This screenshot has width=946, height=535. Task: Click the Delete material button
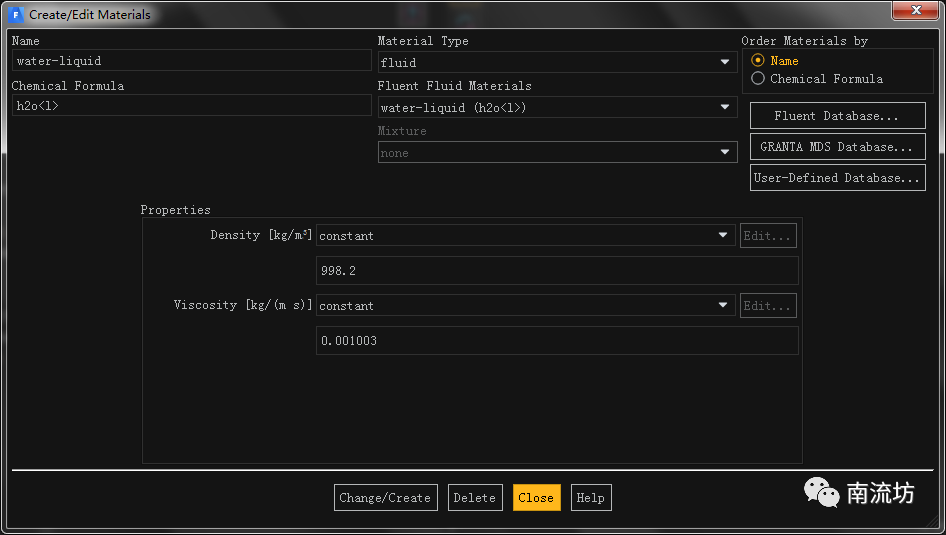click(475, 498)
